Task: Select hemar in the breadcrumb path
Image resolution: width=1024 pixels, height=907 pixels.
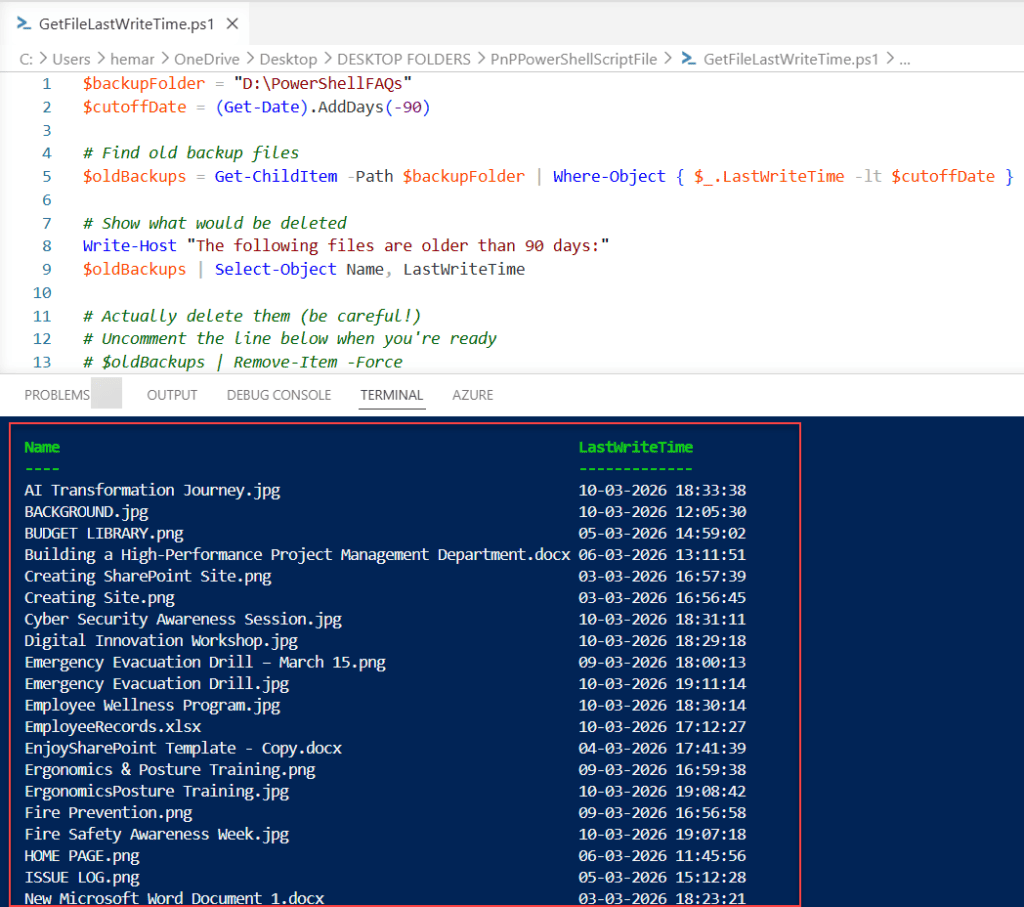Action: pyautogui.click(x=132, y=59)
